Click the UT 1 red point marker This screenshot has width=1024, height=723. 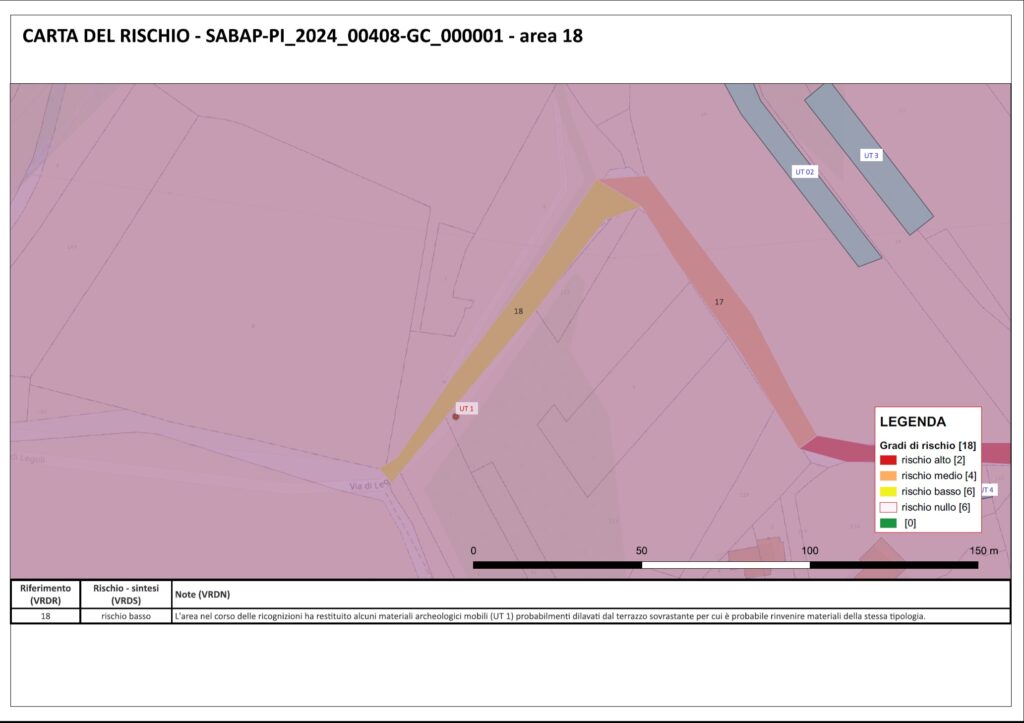455,416
